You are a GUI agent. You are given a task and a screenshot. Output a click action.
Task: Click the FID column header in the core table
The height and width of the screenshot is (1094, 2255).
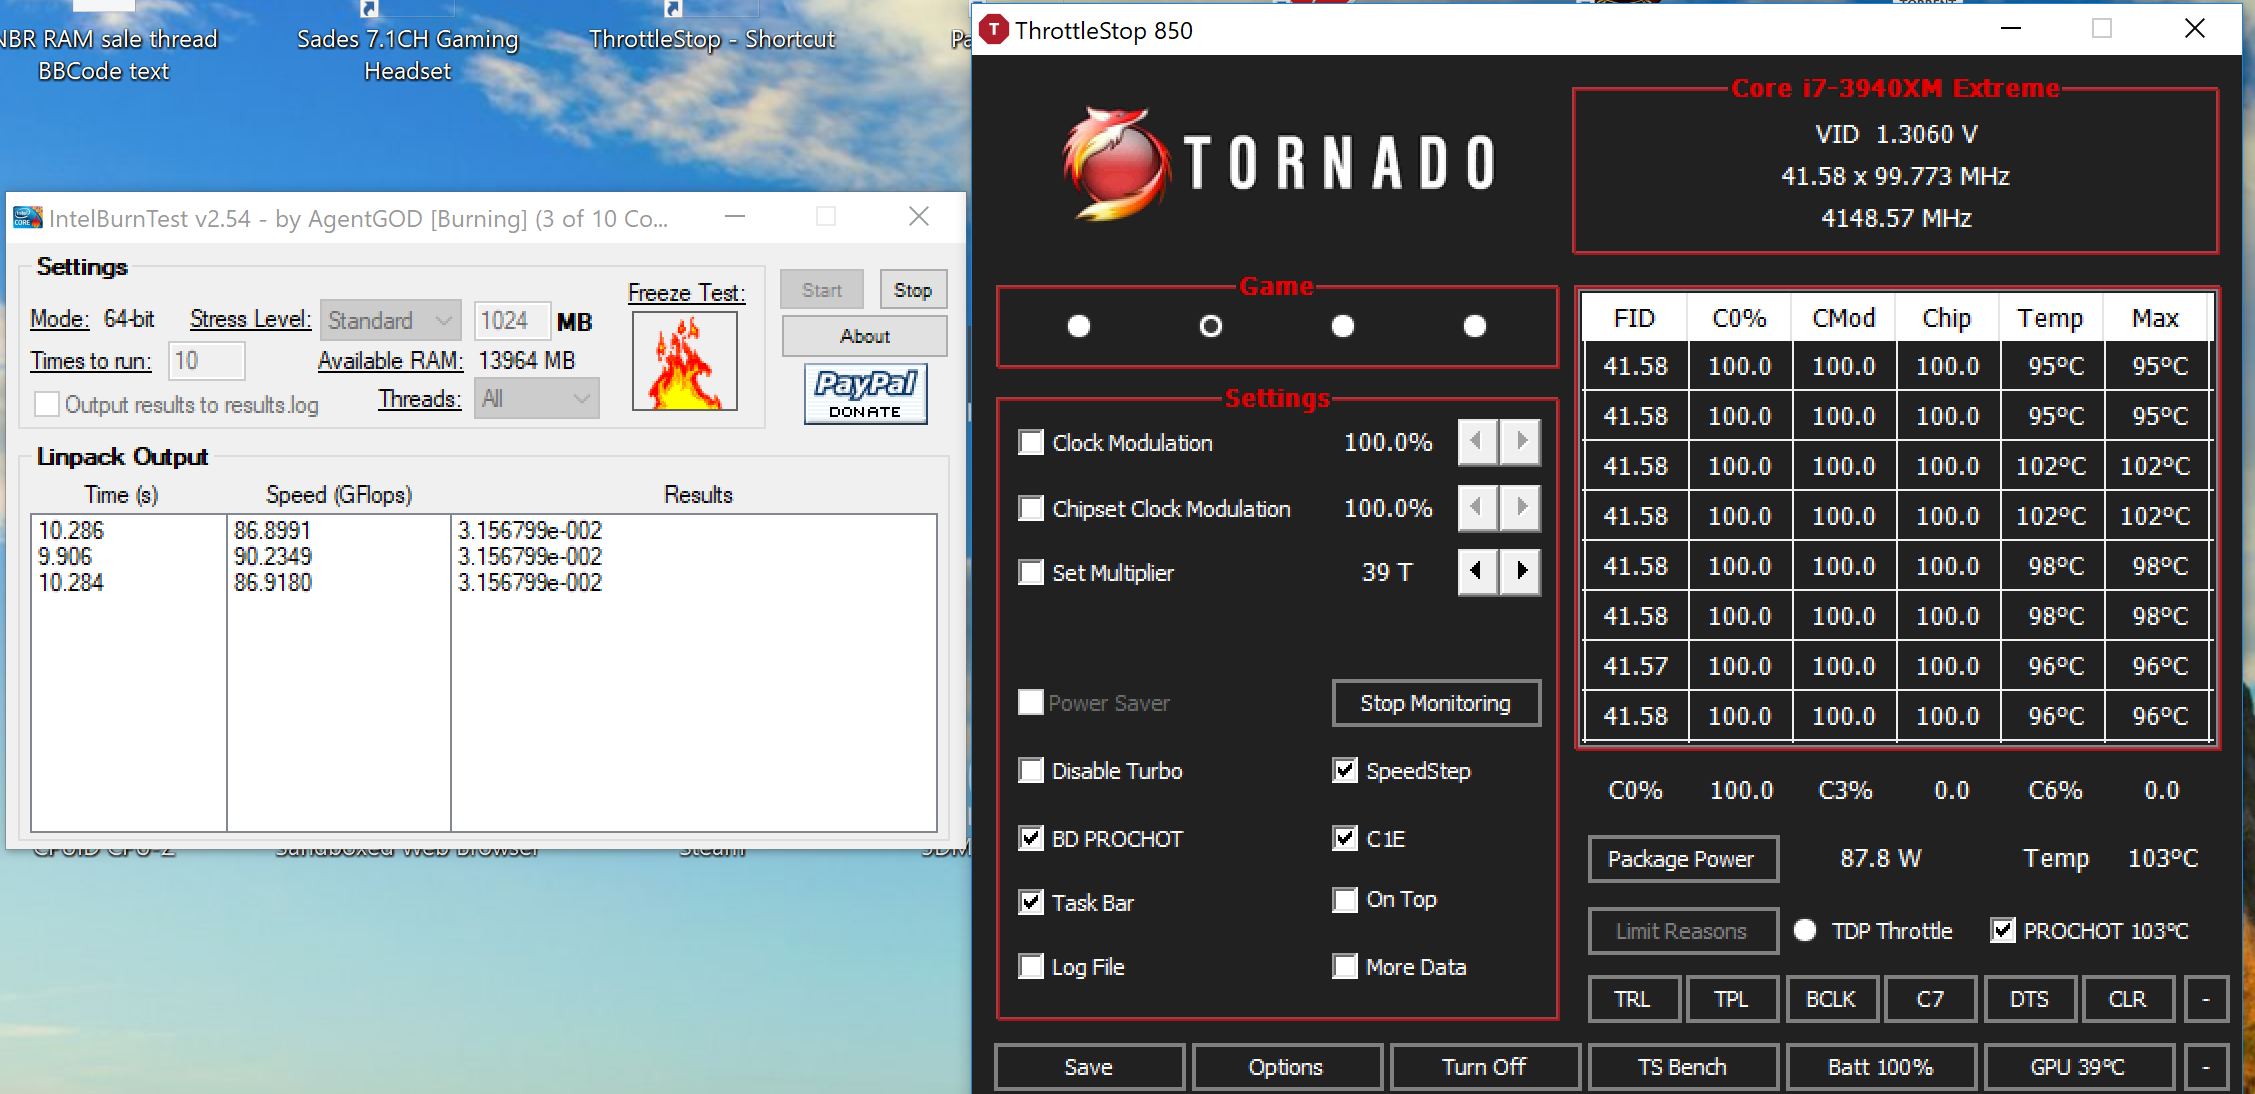(x=1635, y=318)
